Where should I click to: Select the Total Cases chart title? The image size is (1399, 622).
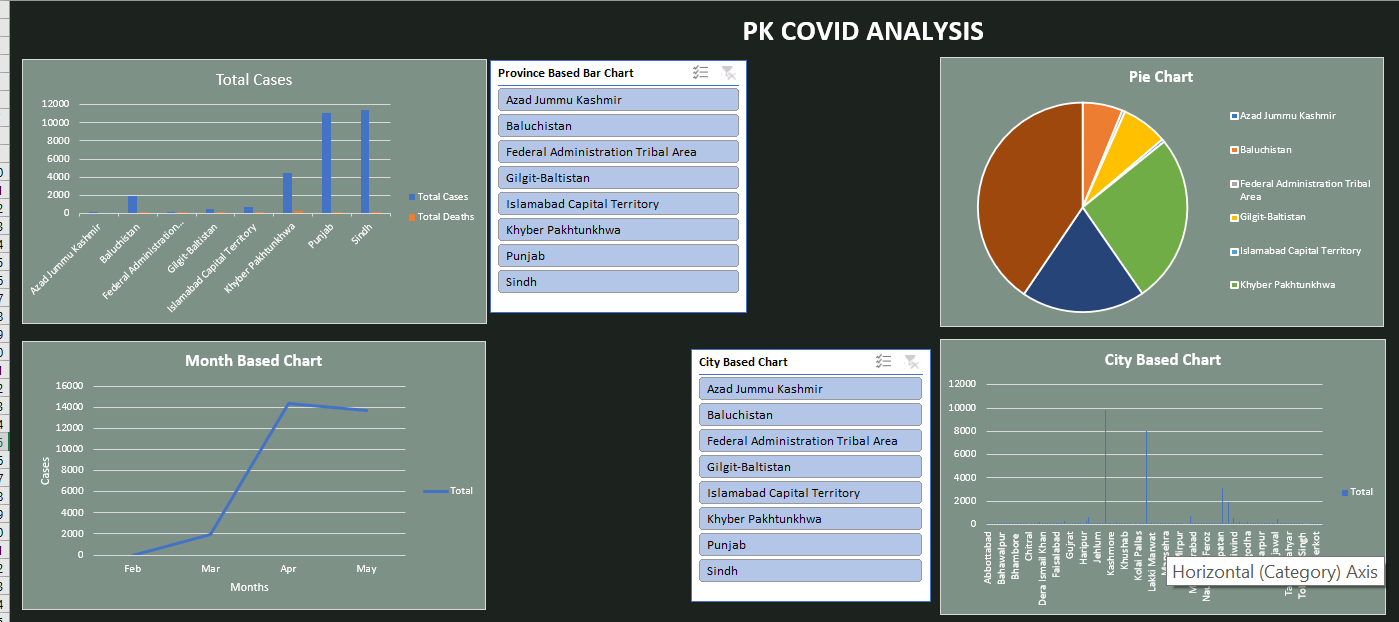click(x=254, y=80)
